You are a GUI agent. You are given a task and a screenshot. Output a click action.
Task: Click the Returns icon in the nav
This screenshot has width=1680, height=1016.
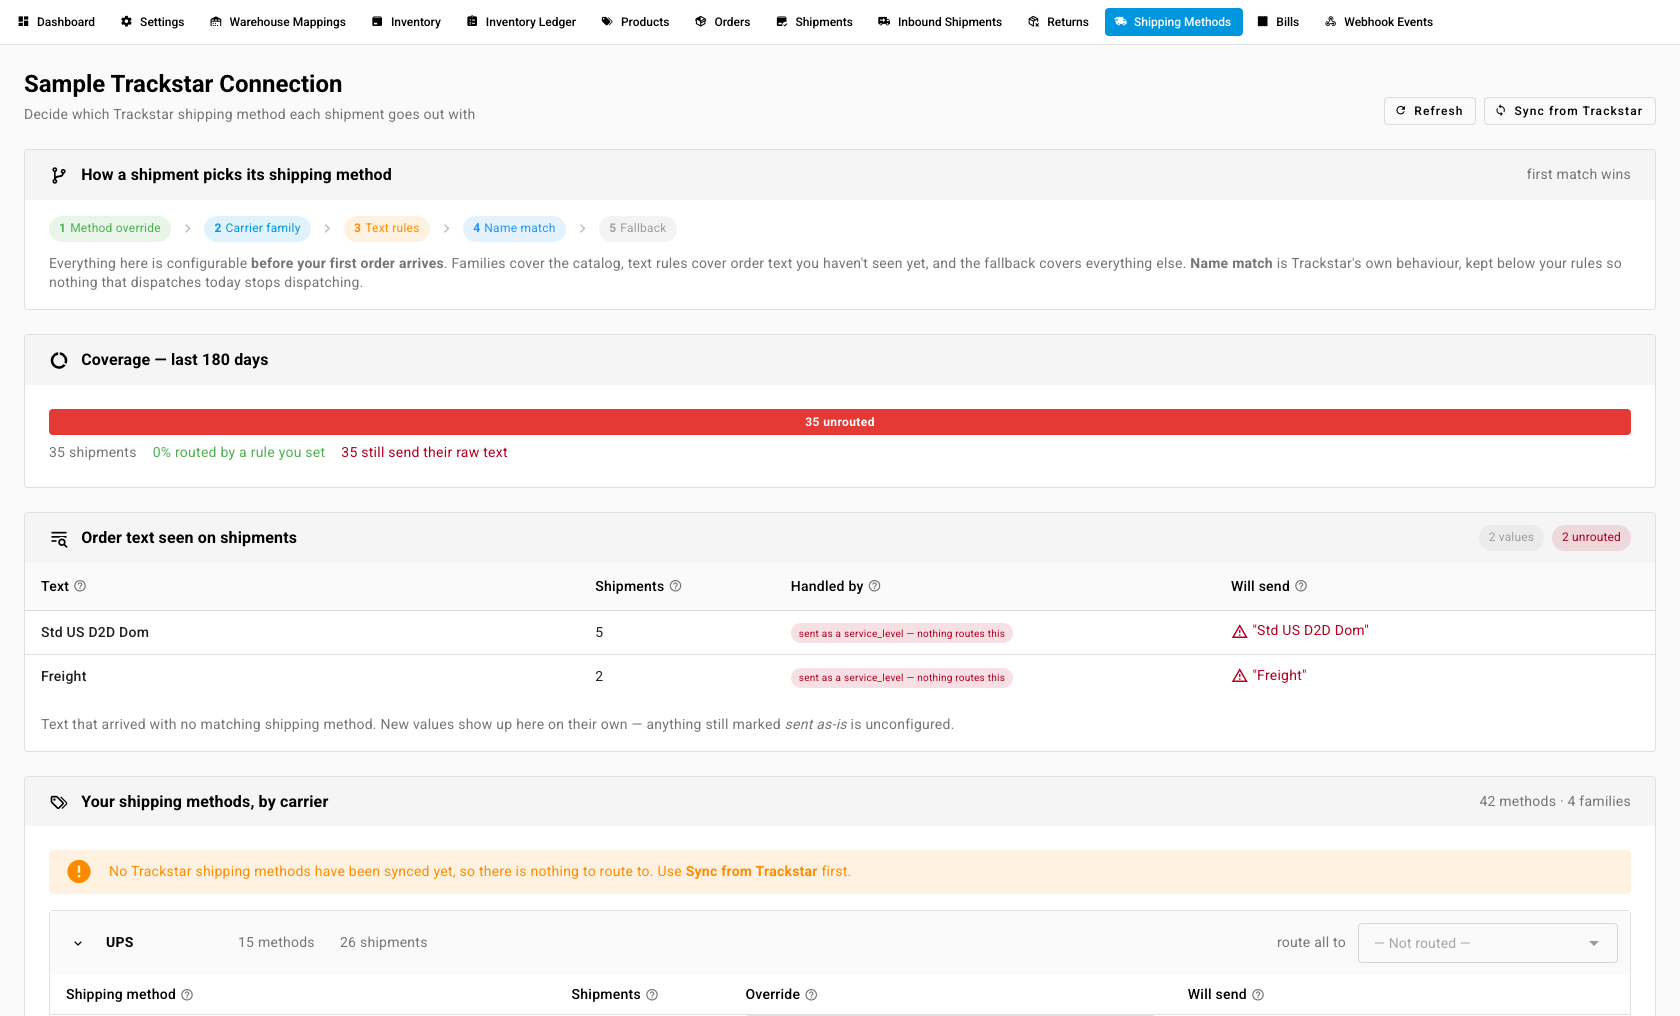click(x=1034, y=22)
